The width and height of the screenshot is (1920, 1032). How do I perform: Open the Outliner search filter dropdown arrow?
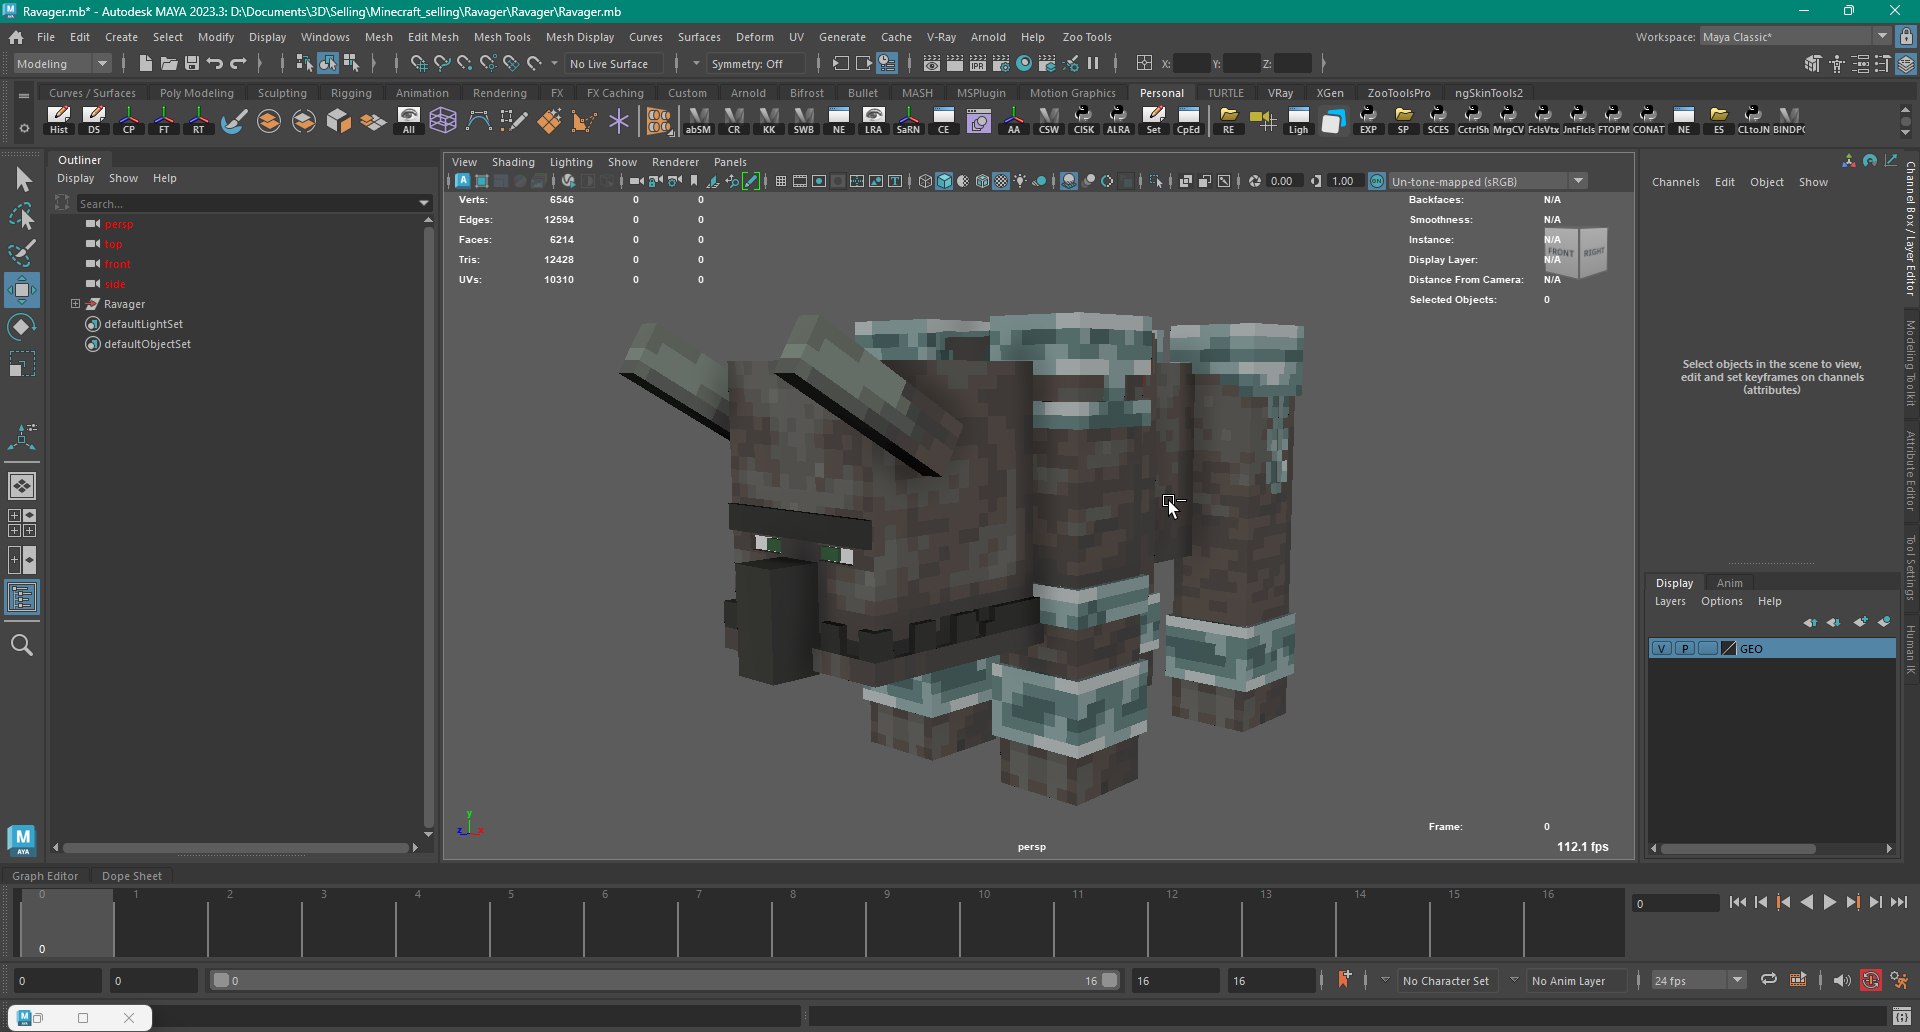tap(424, 203)
